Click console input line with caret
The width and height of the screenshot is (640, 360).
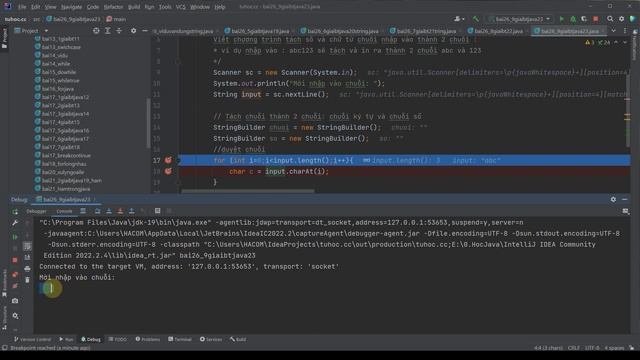[x=332, y=289]
